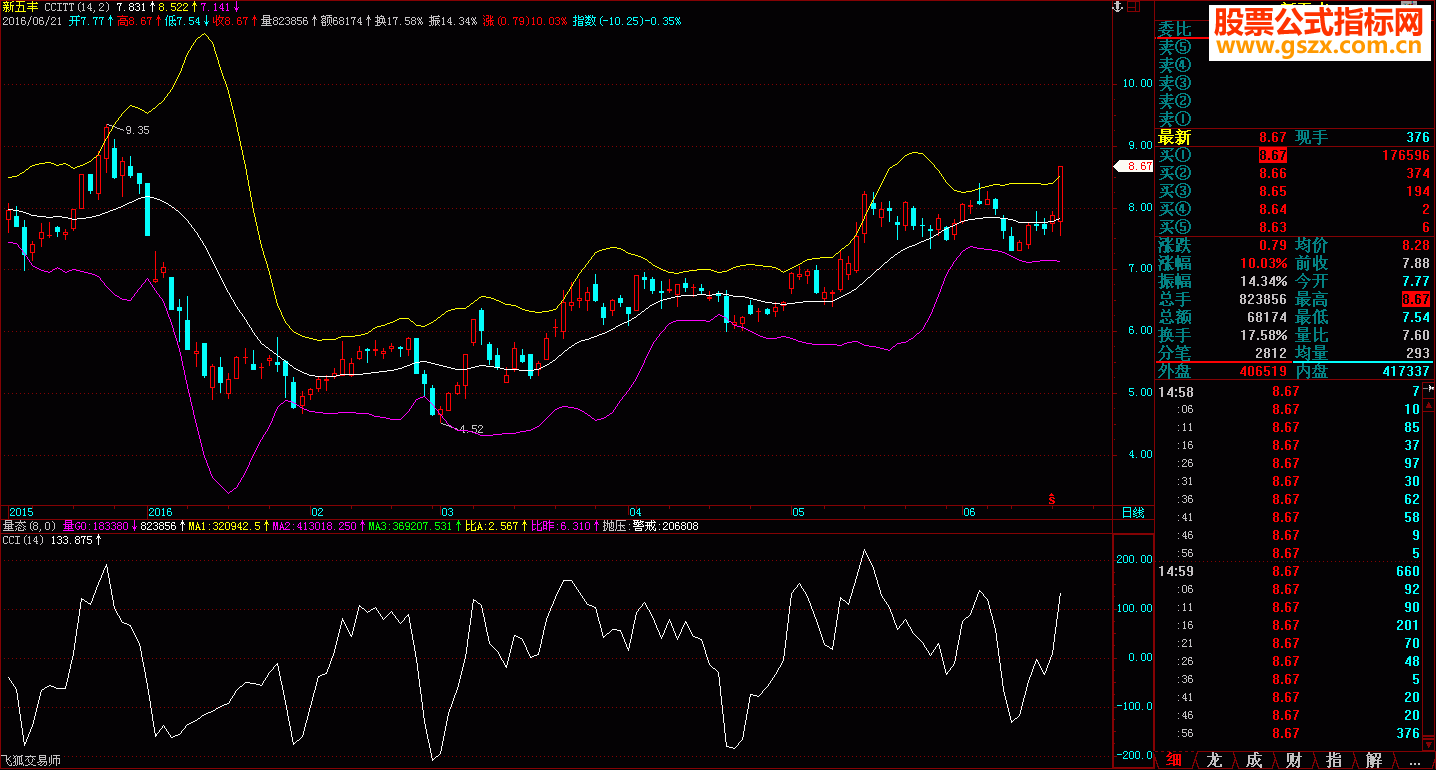Image resolution: width=1436 pixels, height=770 pixels.
Task: Click the 新五丰 stock name
Action: click(x=20, y=6)
